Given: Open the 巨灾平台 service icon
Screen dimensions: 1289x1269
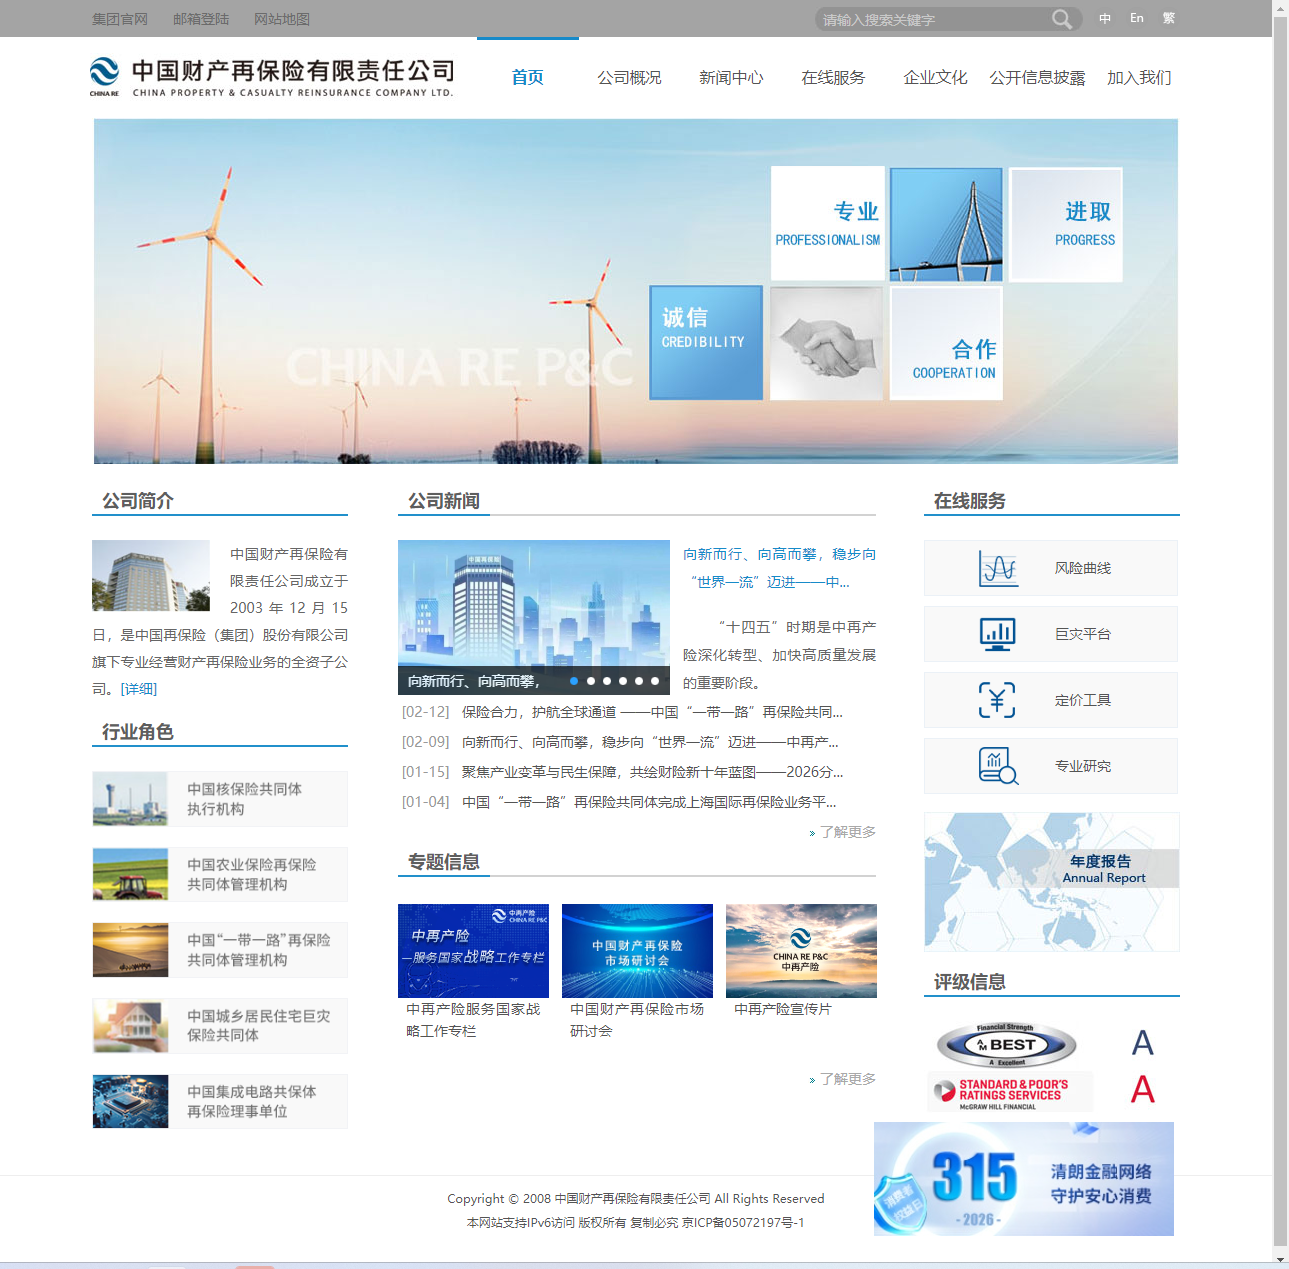Looking at the screenshot, I should pos(996,633).
